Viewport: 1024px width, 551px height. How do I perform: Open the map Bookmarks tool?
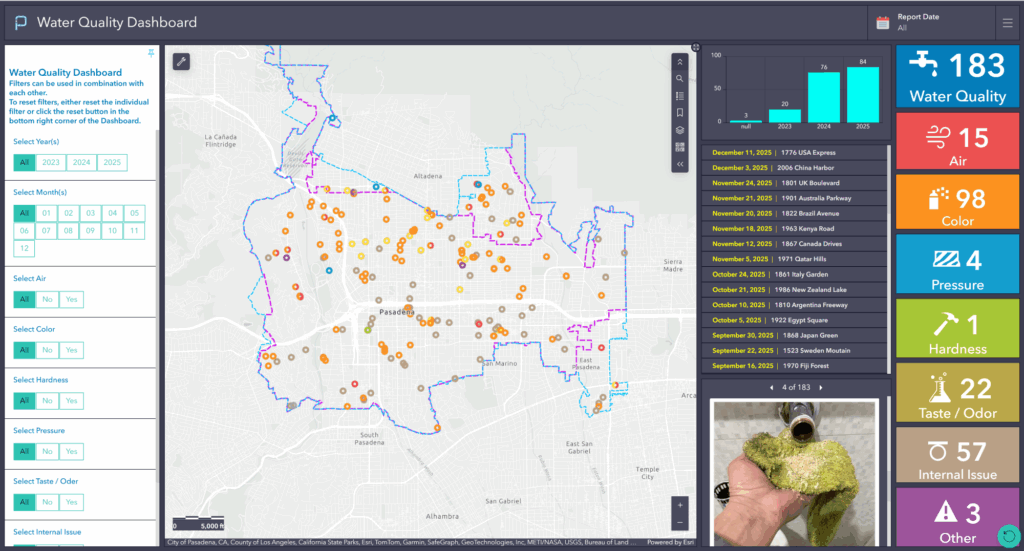(680, 113)
